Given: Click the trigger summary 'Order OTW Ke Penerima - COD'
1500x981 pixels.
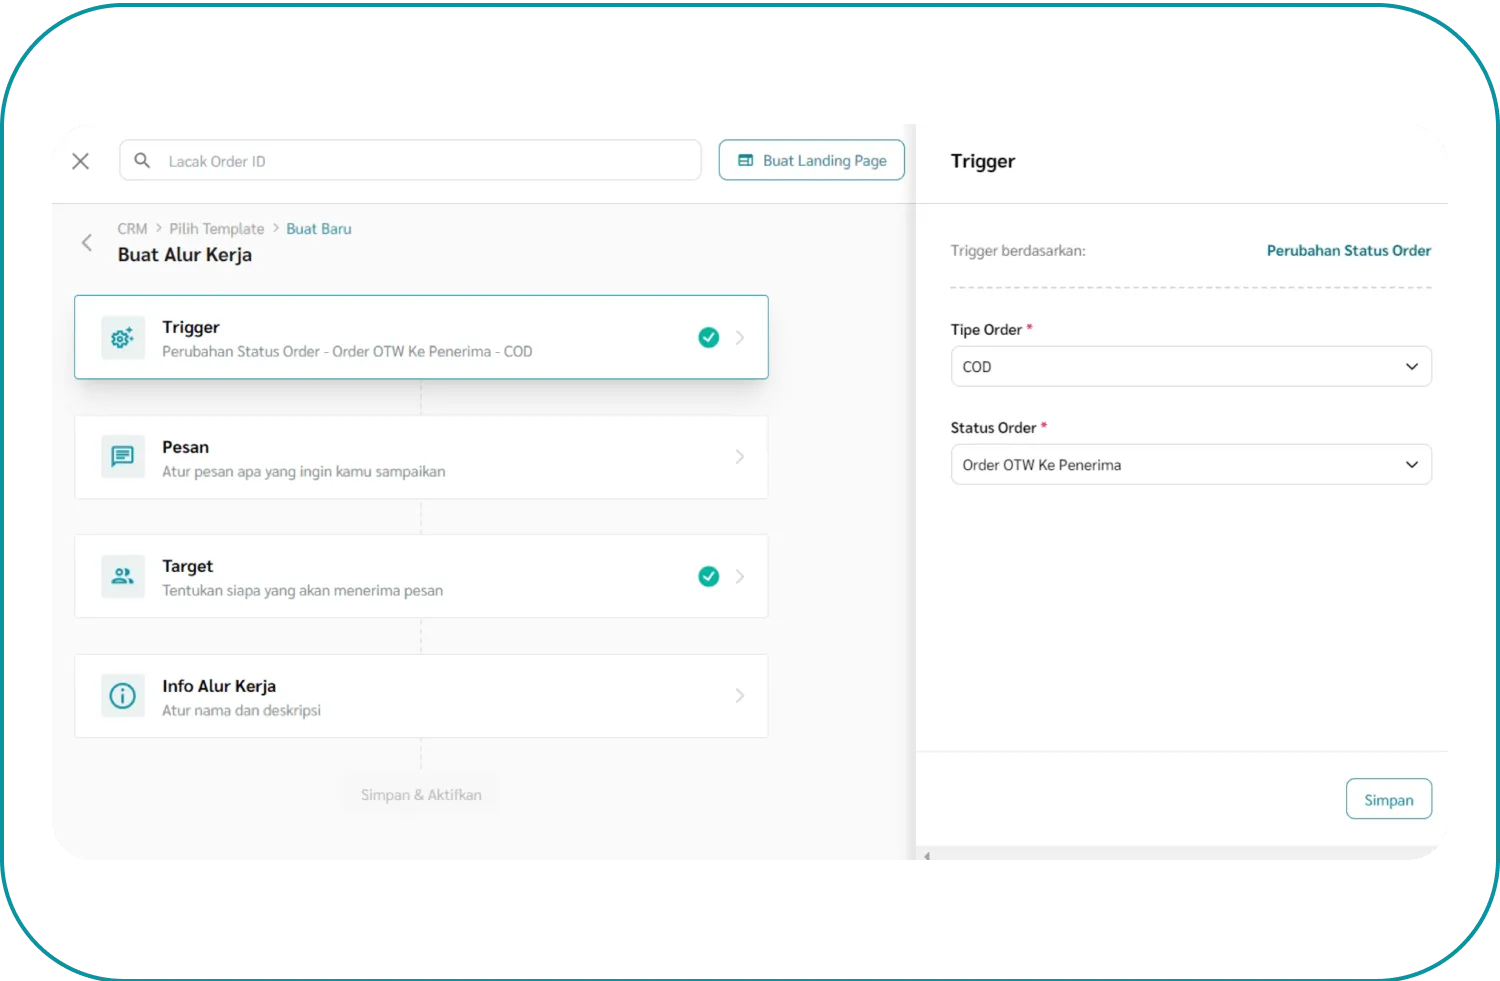Looking at the screenshot, I should [x=432, y=352].
